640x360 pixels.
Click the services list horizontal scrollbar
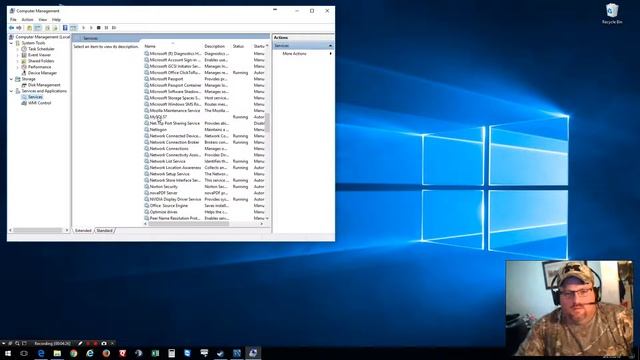pos(189,224)
